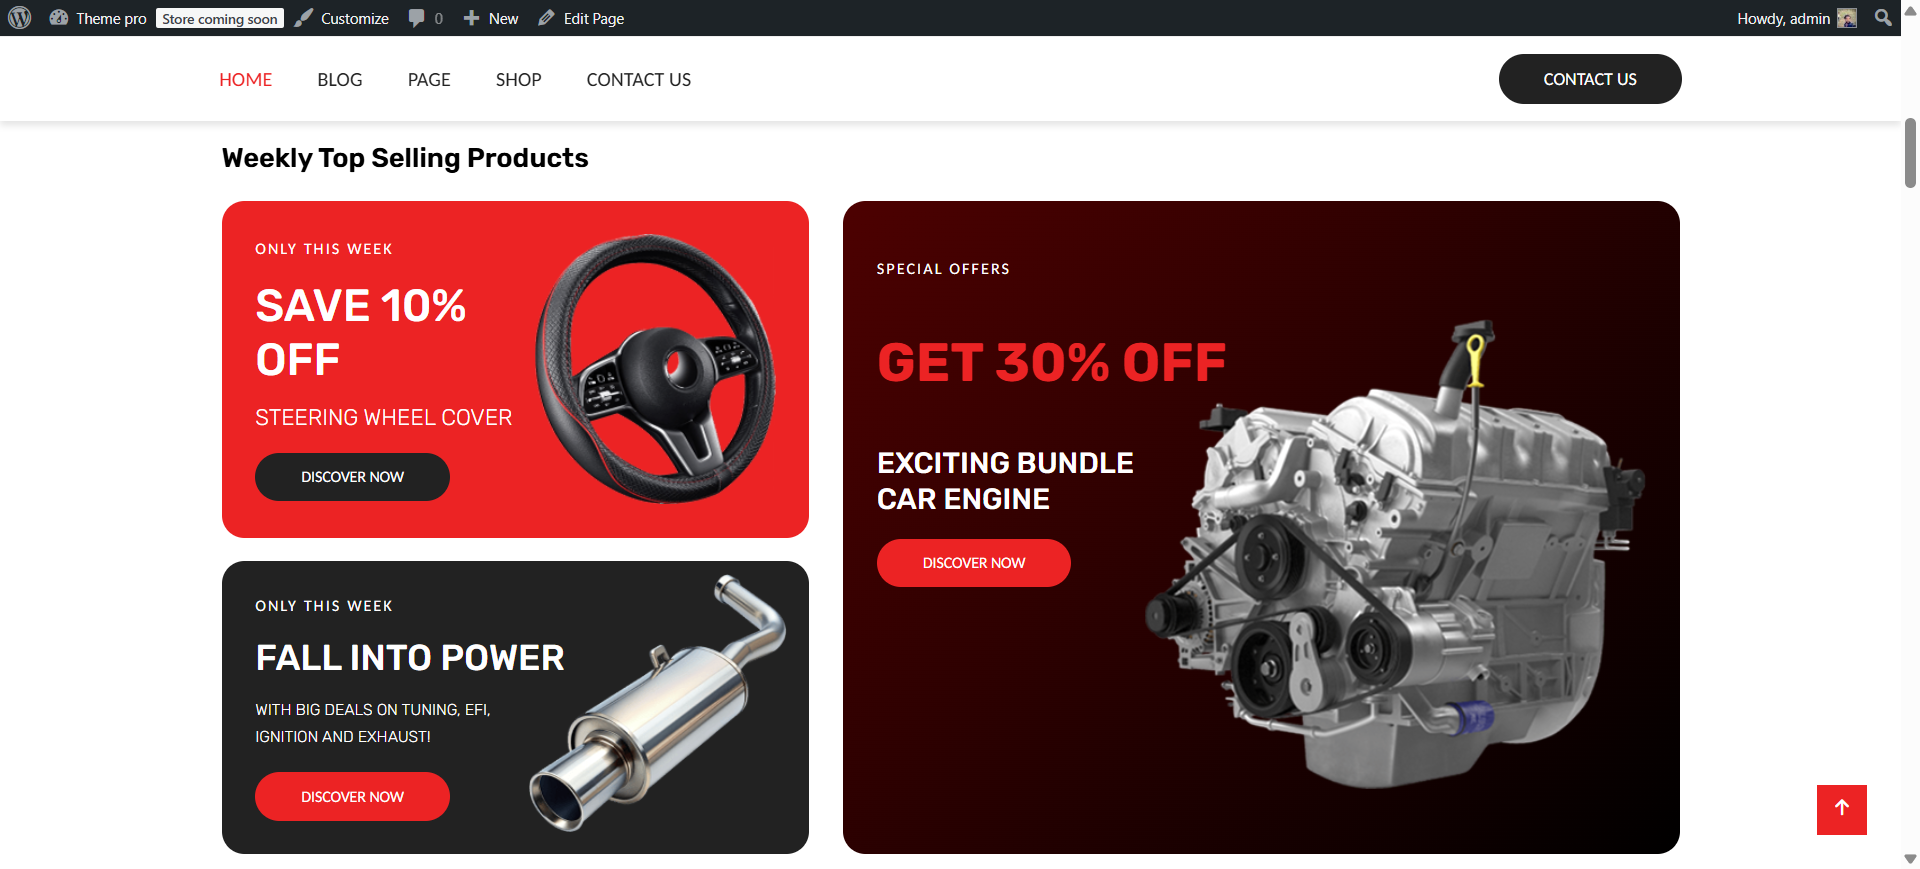Discover the steering wheel cover offer
The image size is (1920, 869).
pos(352,477)
